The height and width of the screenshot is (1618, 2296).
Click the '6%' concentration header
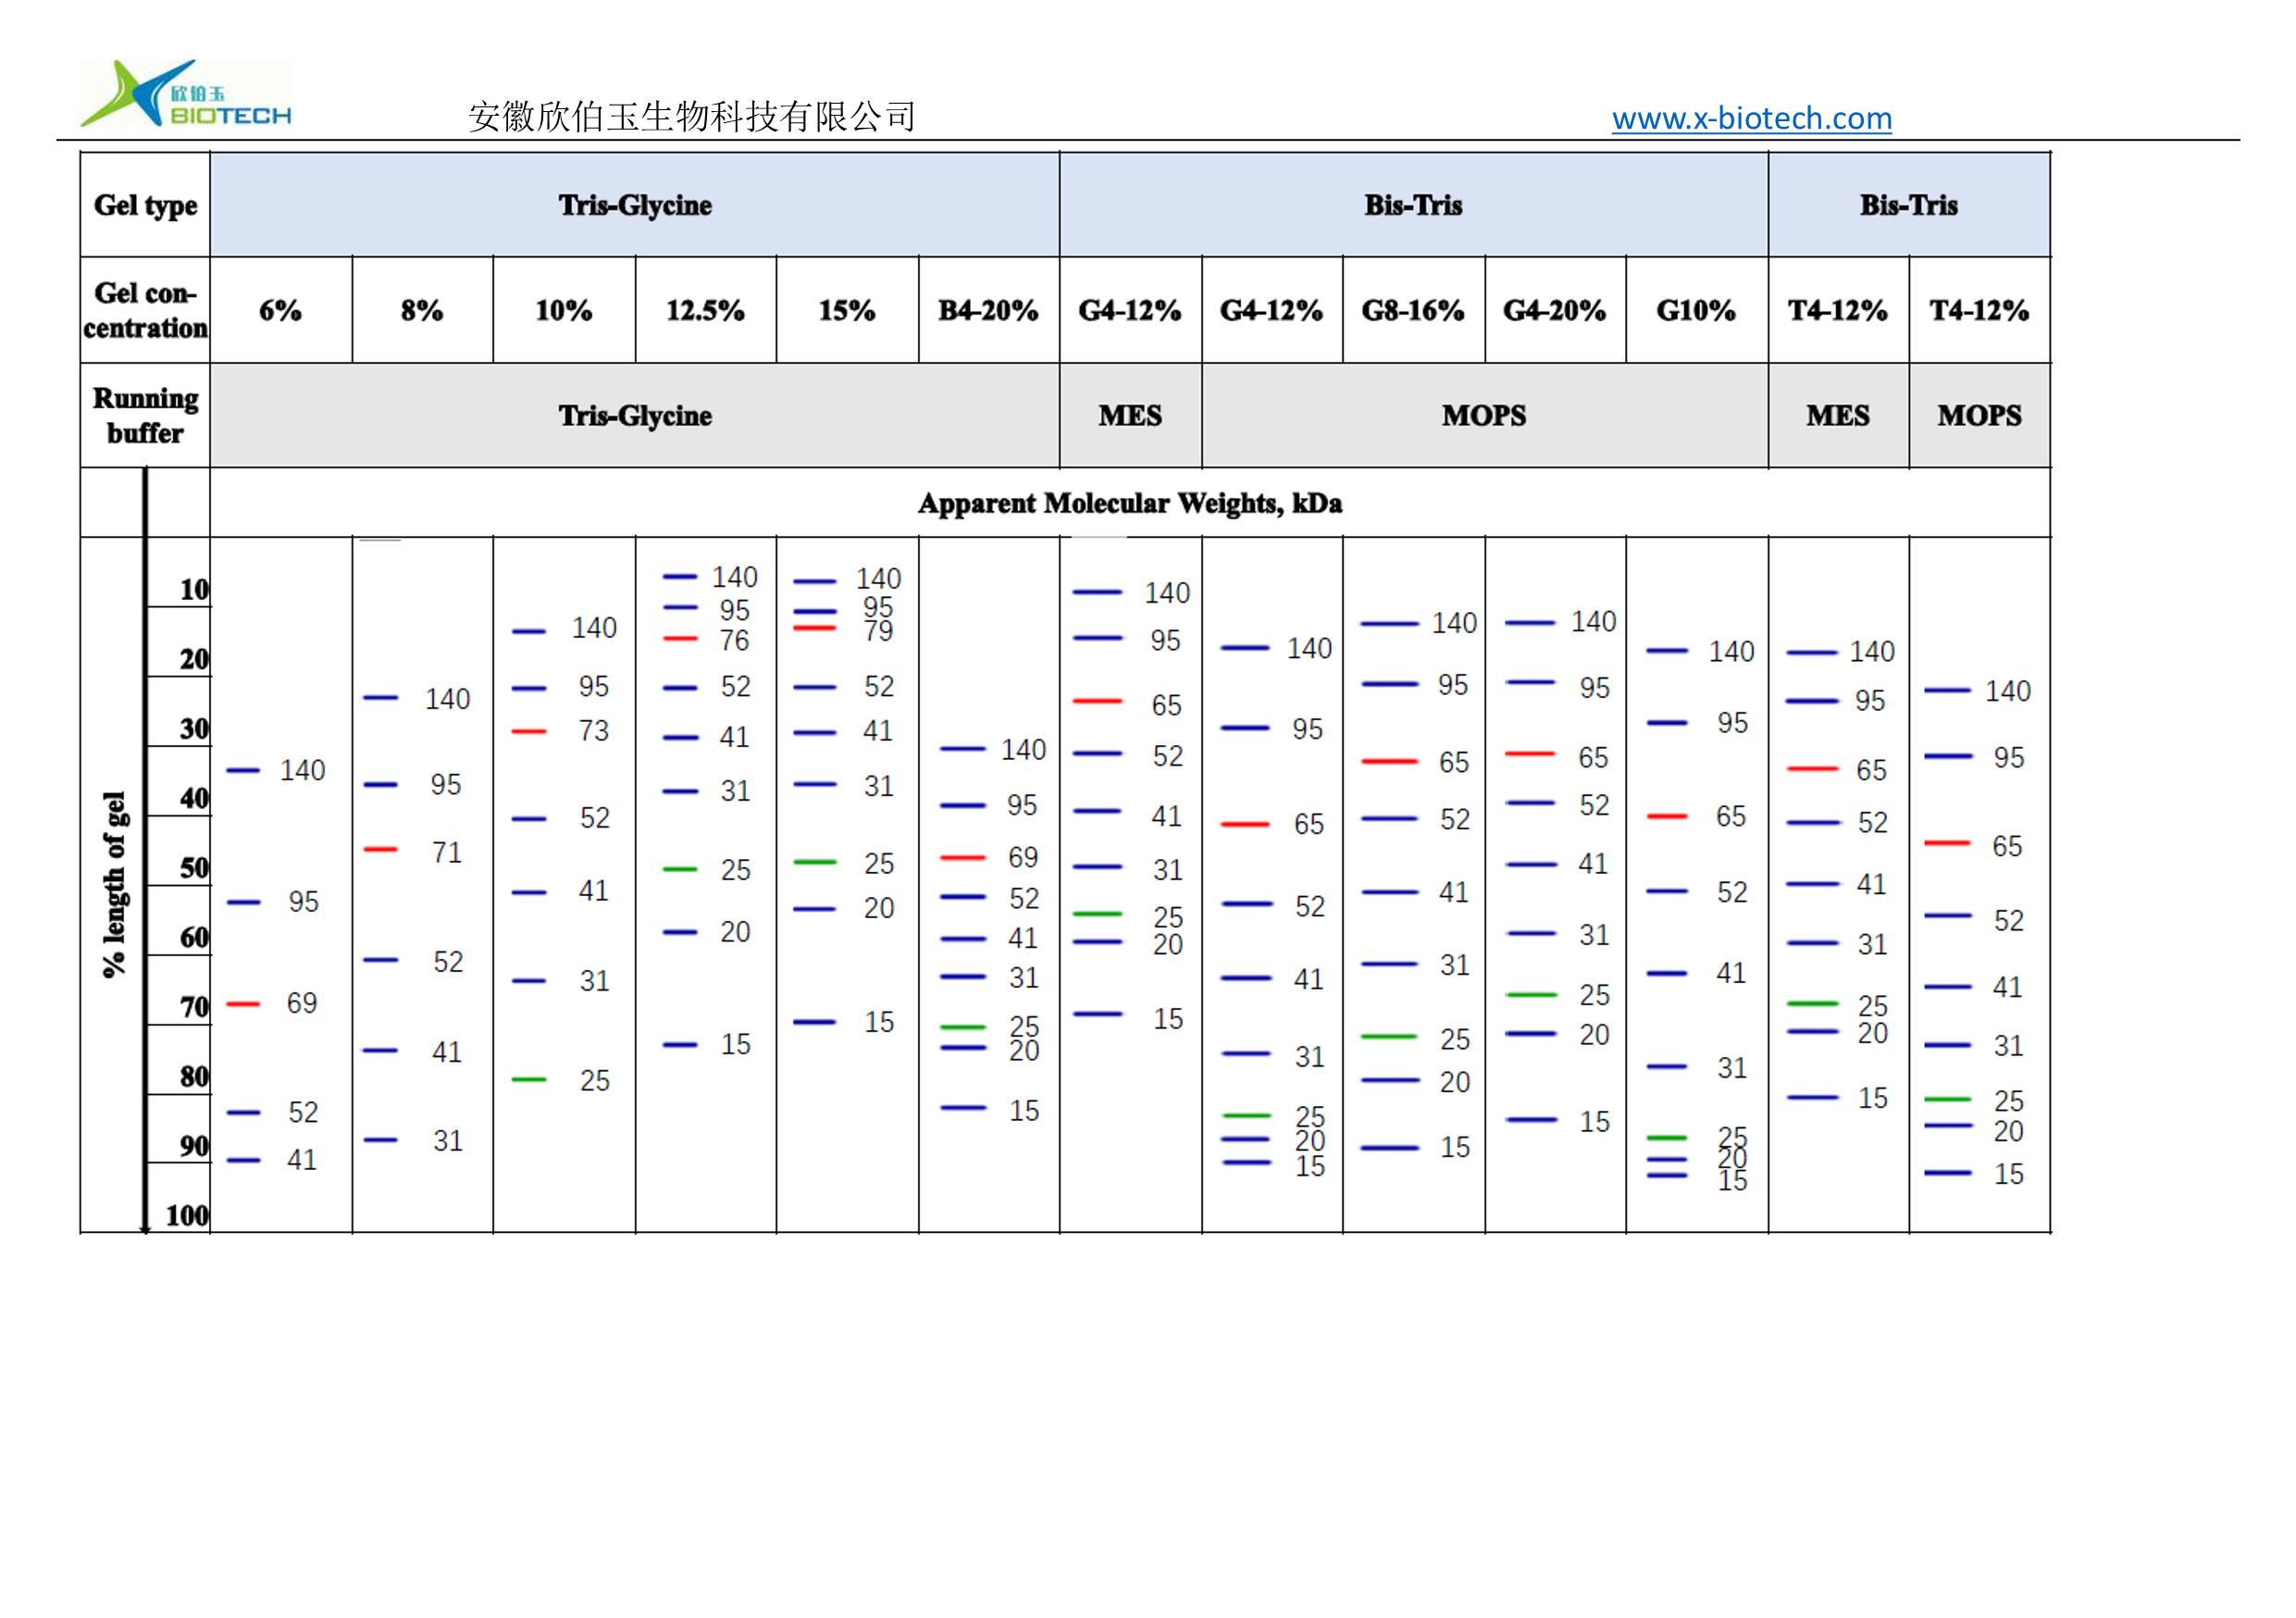click(x=280, y=310)
